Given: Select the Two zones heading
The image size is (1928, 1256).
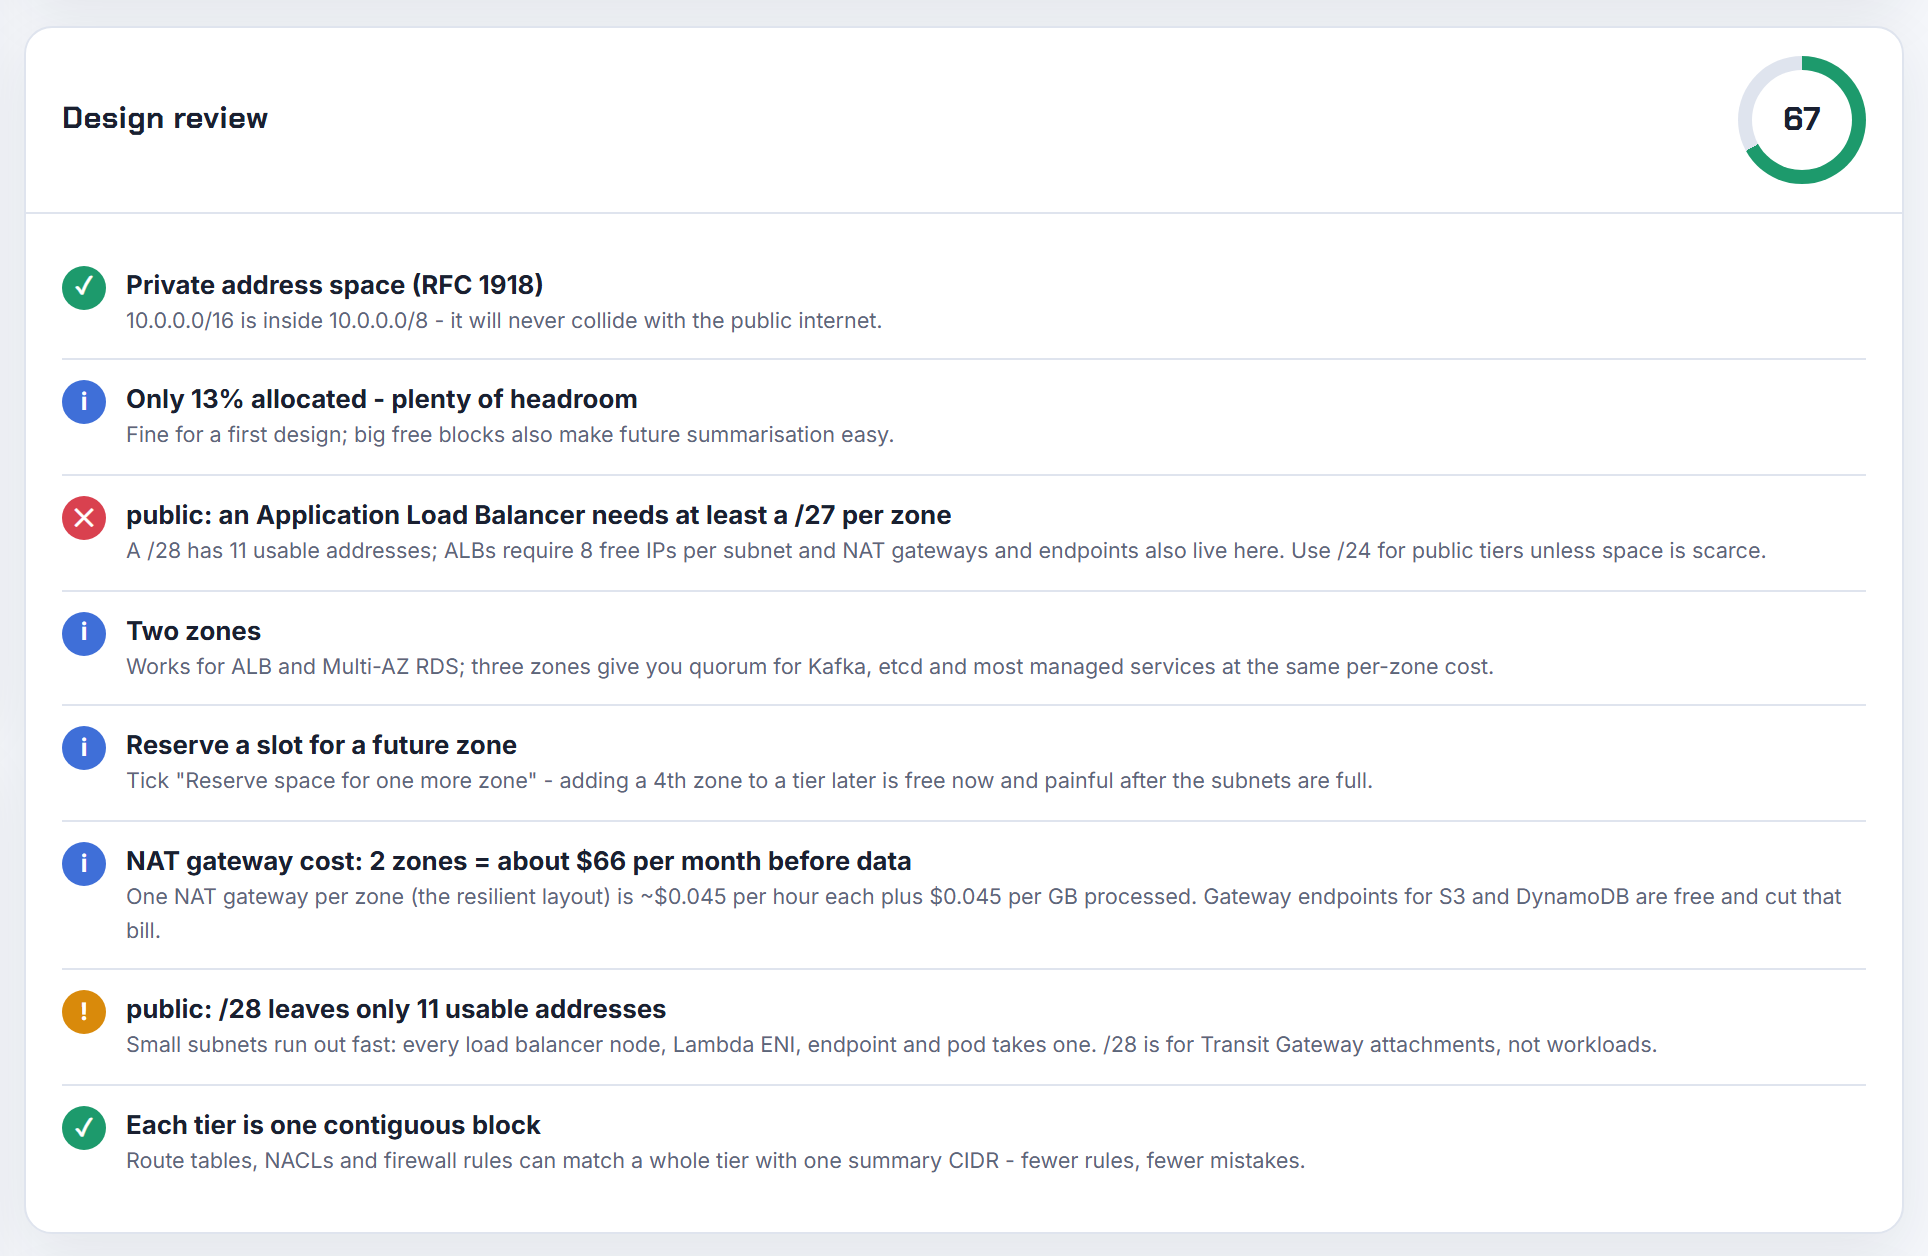Looking at the screenshot, I should (x=193, y=631).
